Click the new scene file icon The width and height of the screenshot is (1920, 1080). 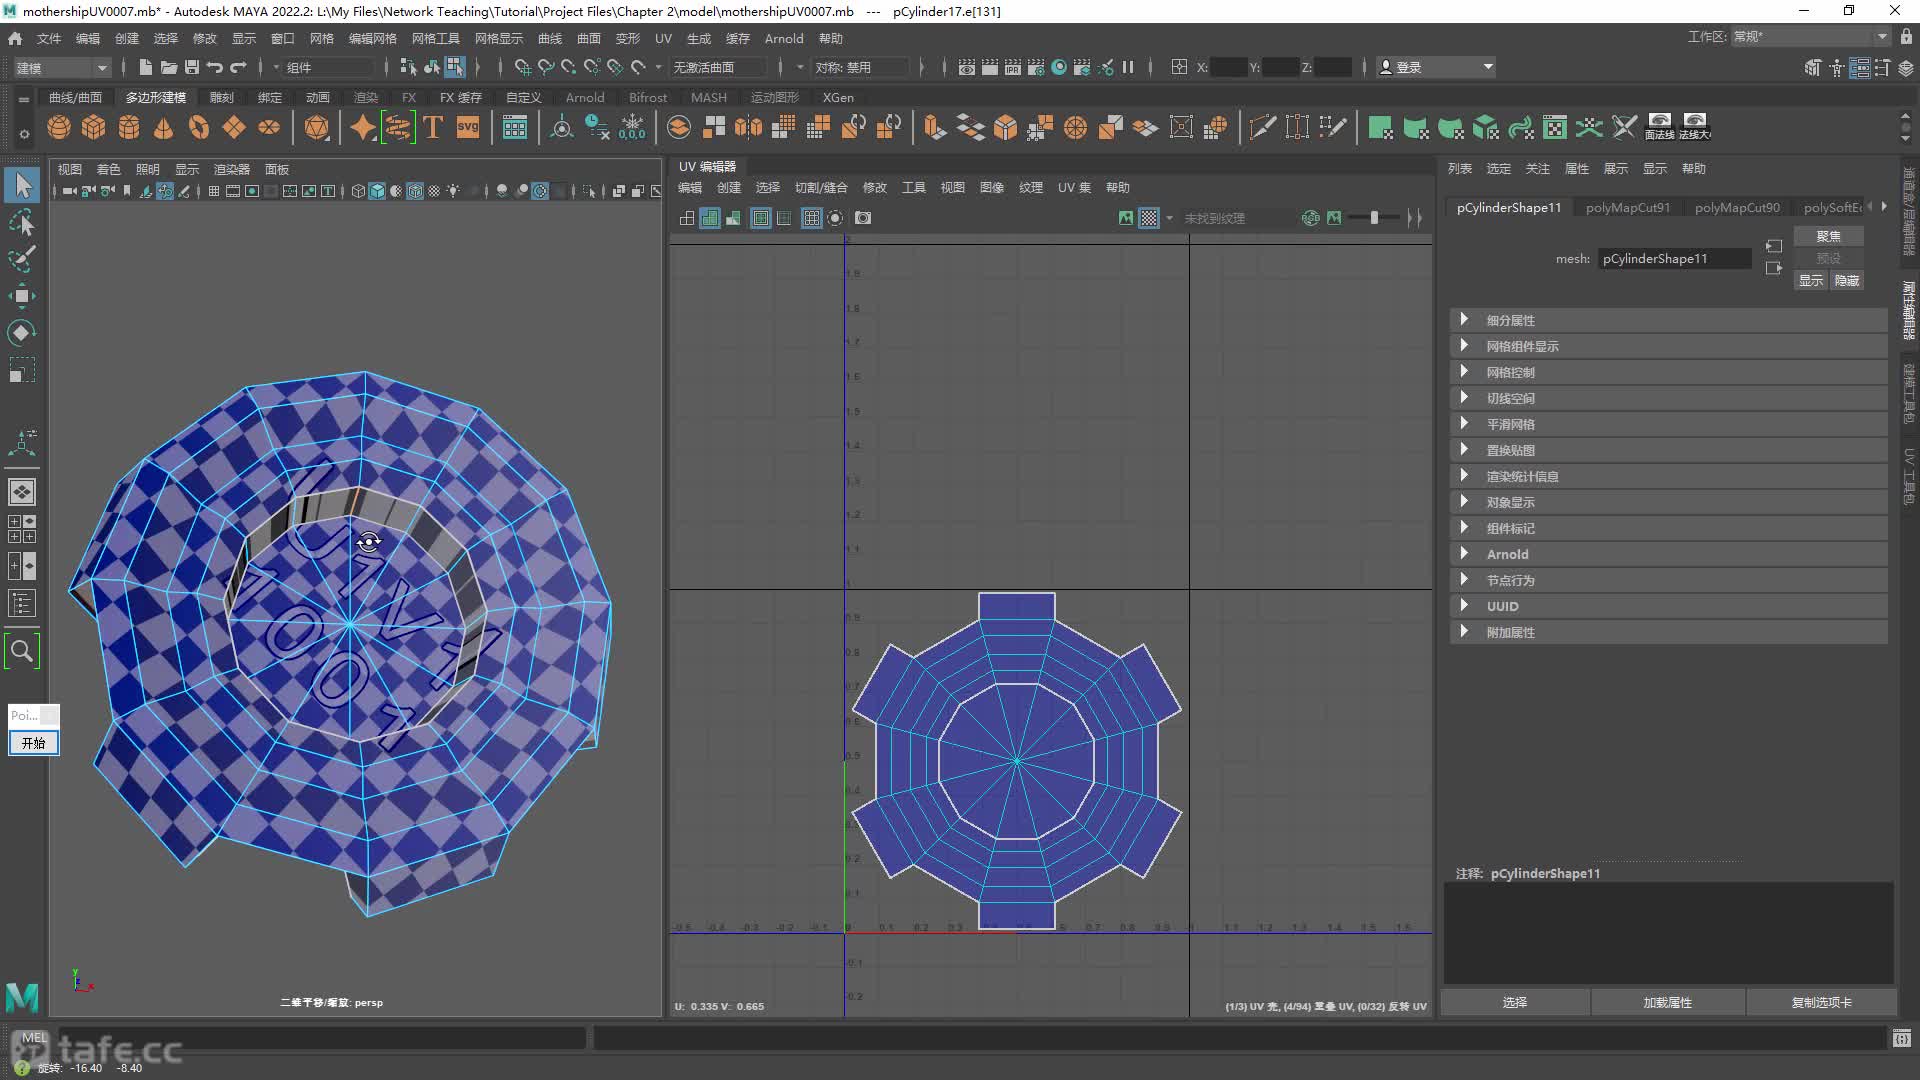(145, 67)
